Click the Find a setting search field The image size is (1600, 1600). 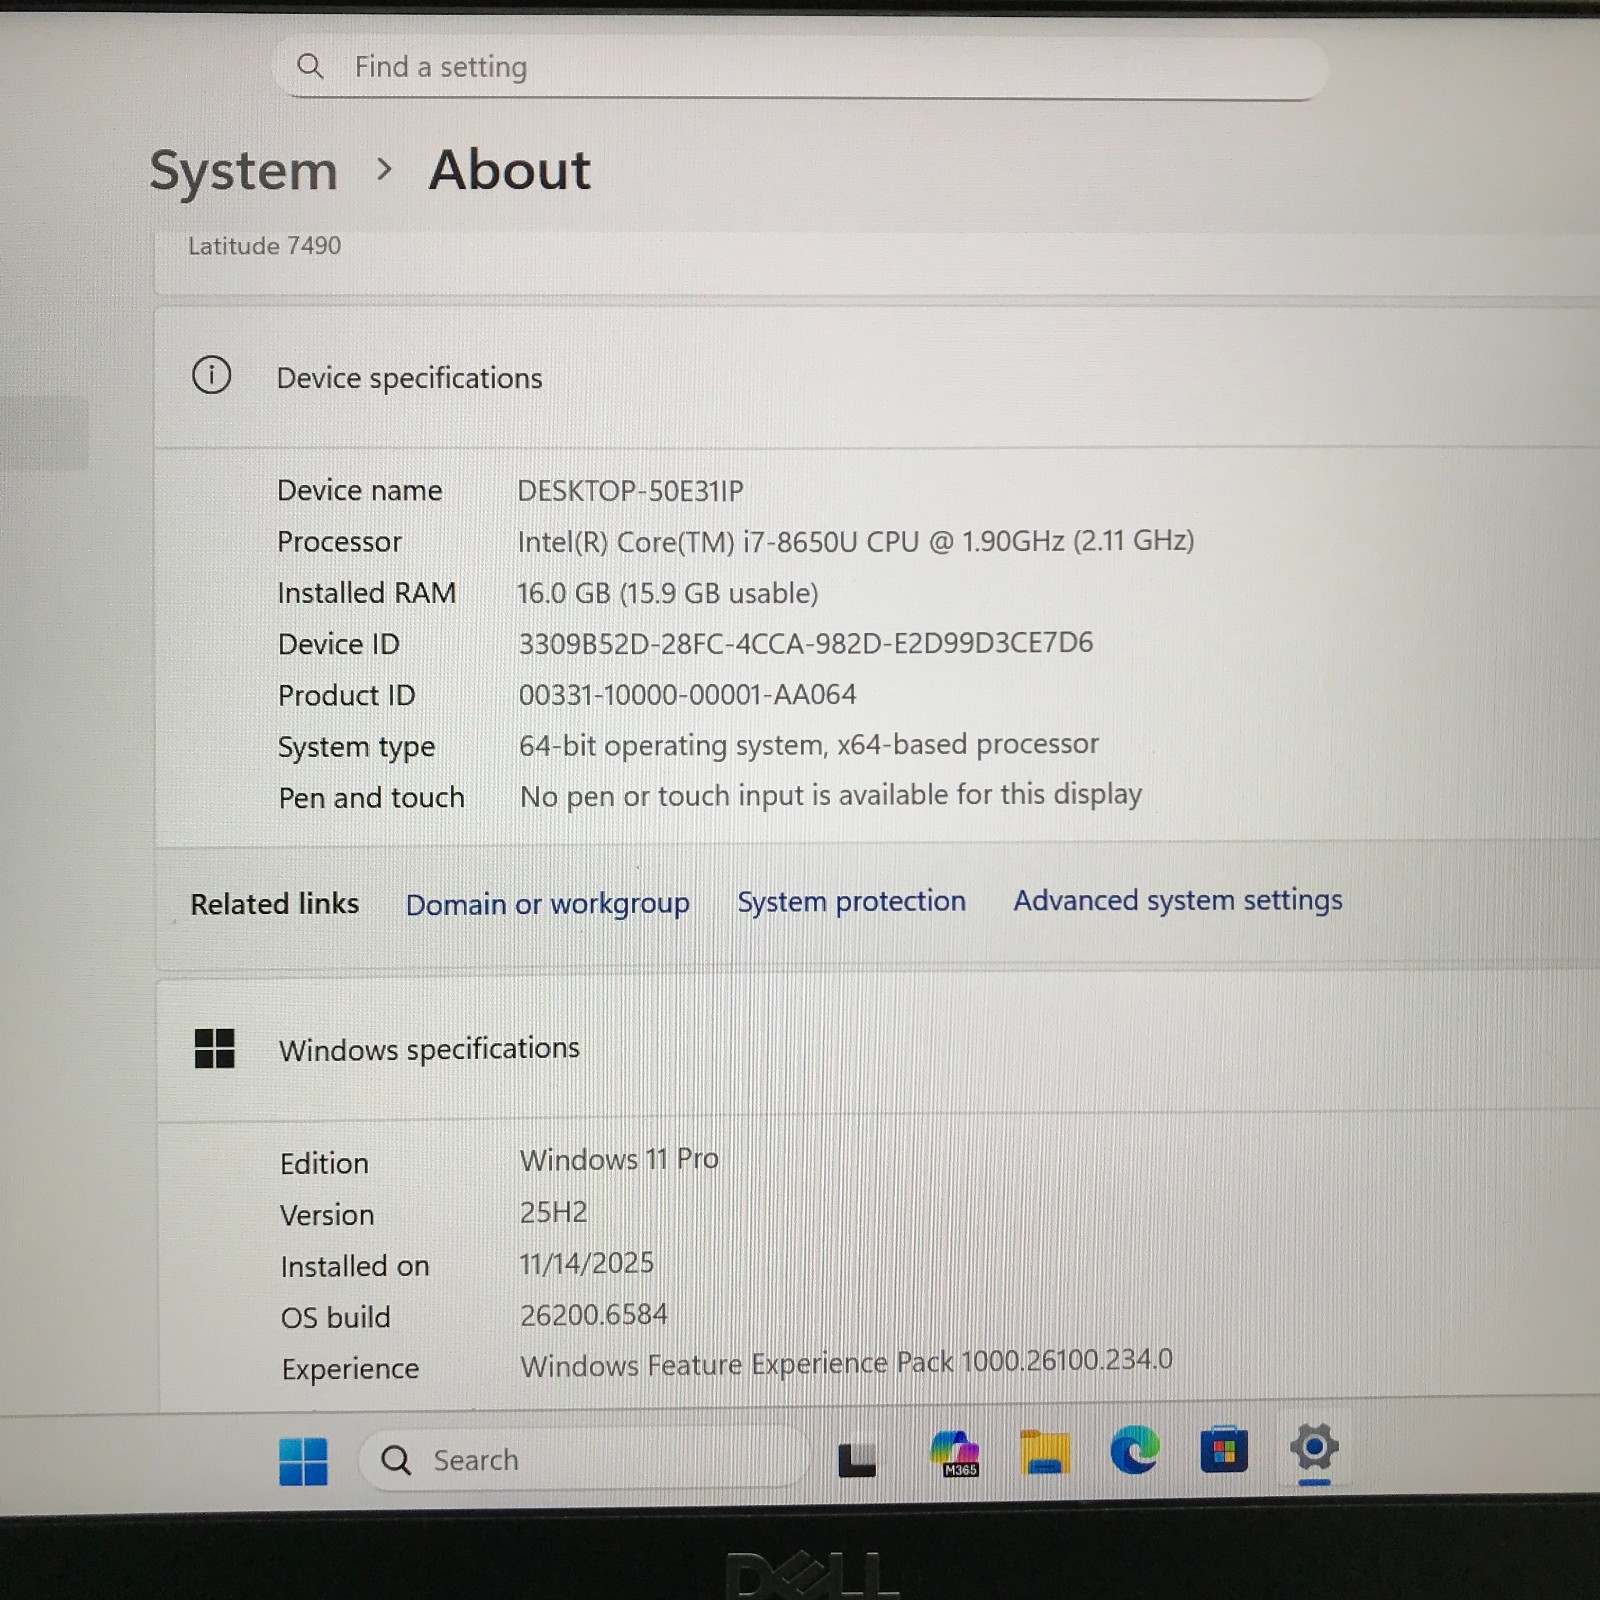800,68
